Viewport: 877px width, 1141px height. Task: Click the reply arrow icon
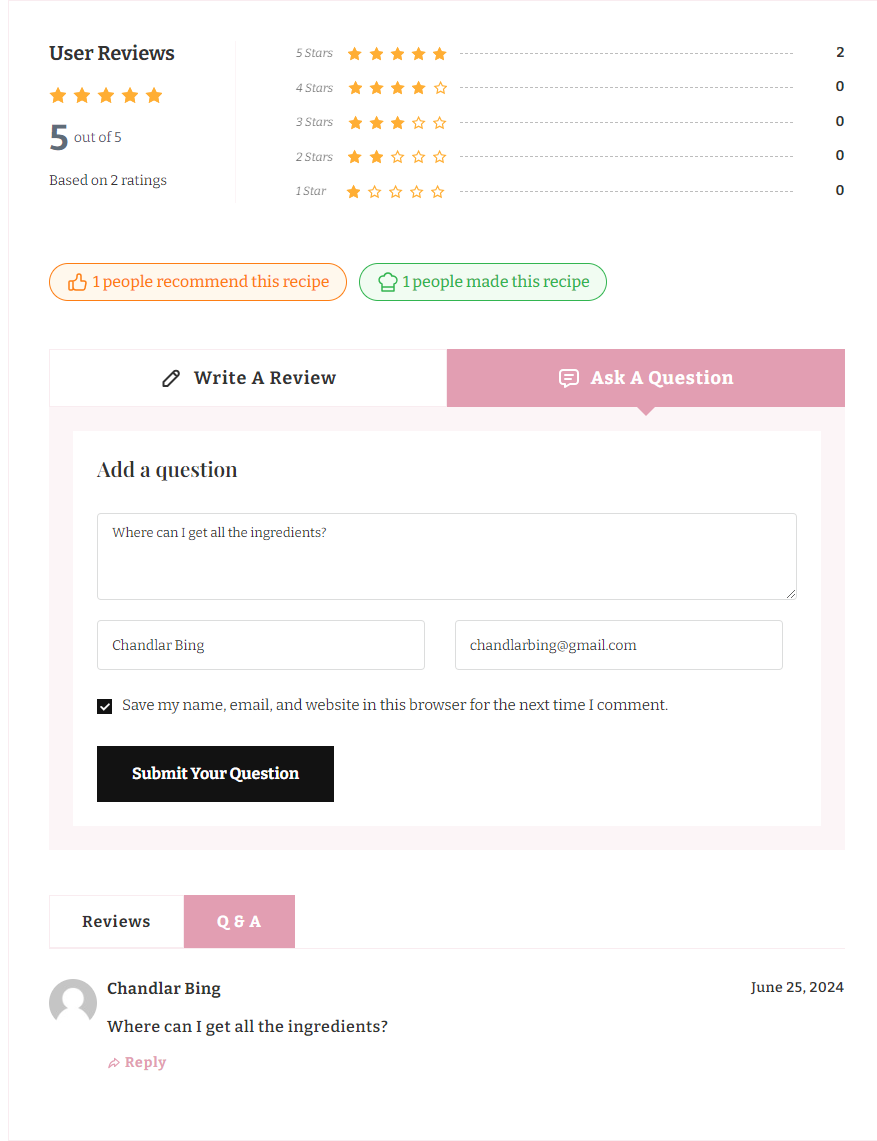coord(114,1063)
